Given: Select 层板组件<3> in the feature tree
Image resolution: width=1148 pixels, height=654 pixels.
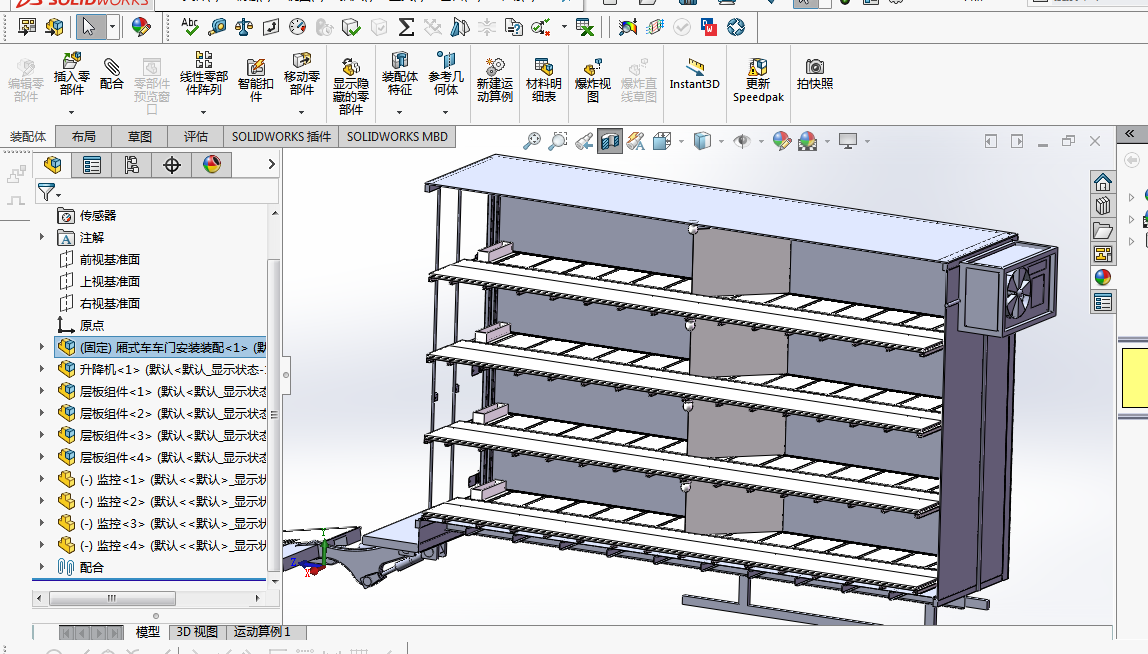Looking at the screenshot, I should (x=116, y=435).
